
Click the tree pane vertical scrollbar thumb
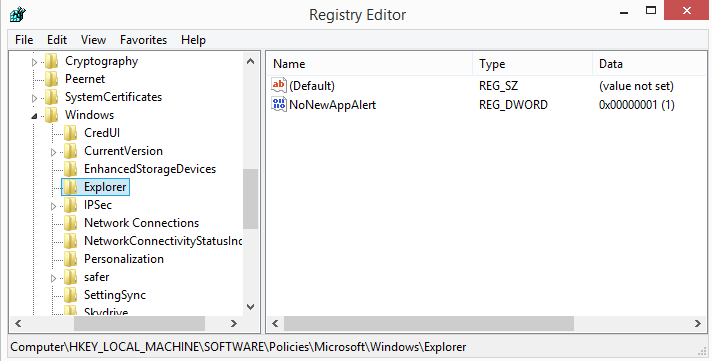(x=250, y=199)
